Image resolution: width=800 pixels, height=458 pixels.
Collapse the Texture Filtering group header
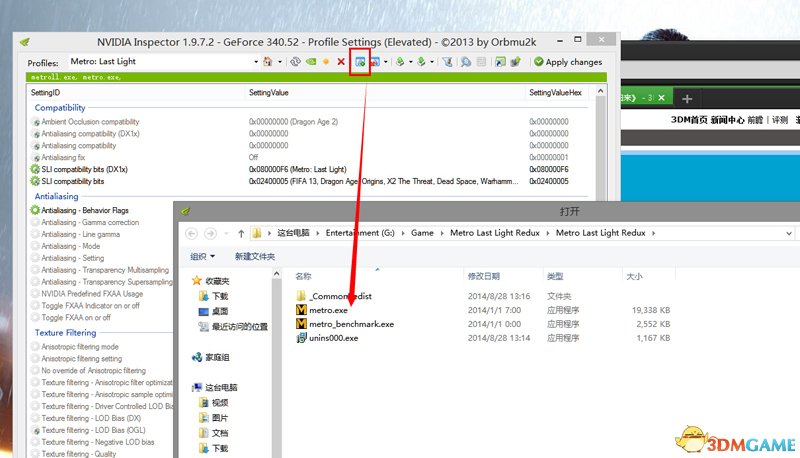coord(65,333)
